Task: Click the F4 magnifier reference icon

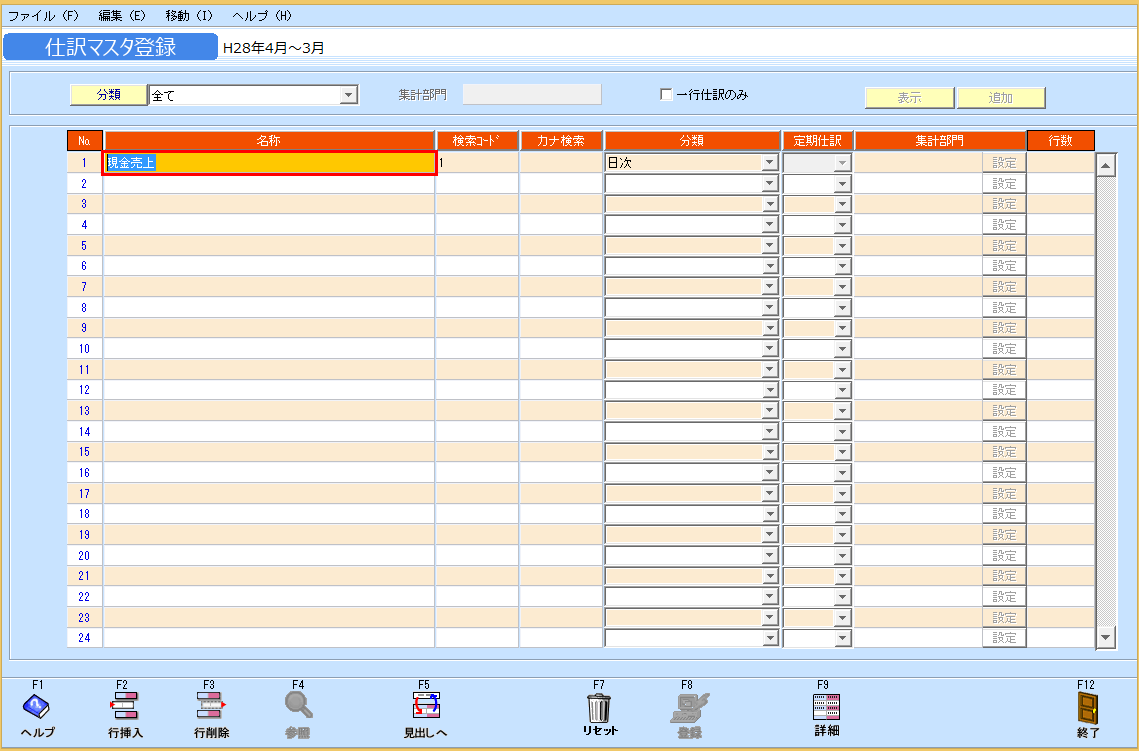Action: click(x=298, y=707)
